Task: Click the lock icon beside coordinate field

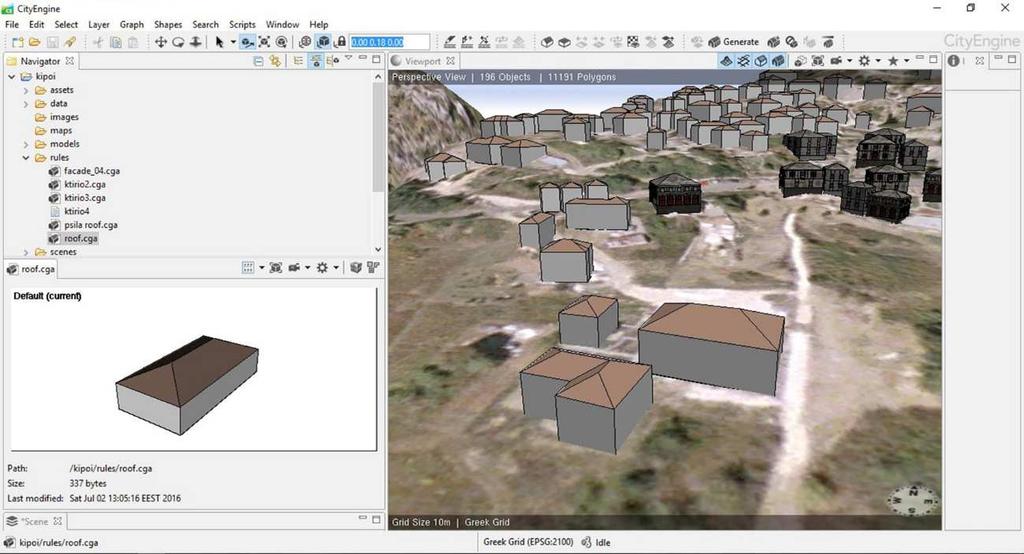Action: [340, 42]
